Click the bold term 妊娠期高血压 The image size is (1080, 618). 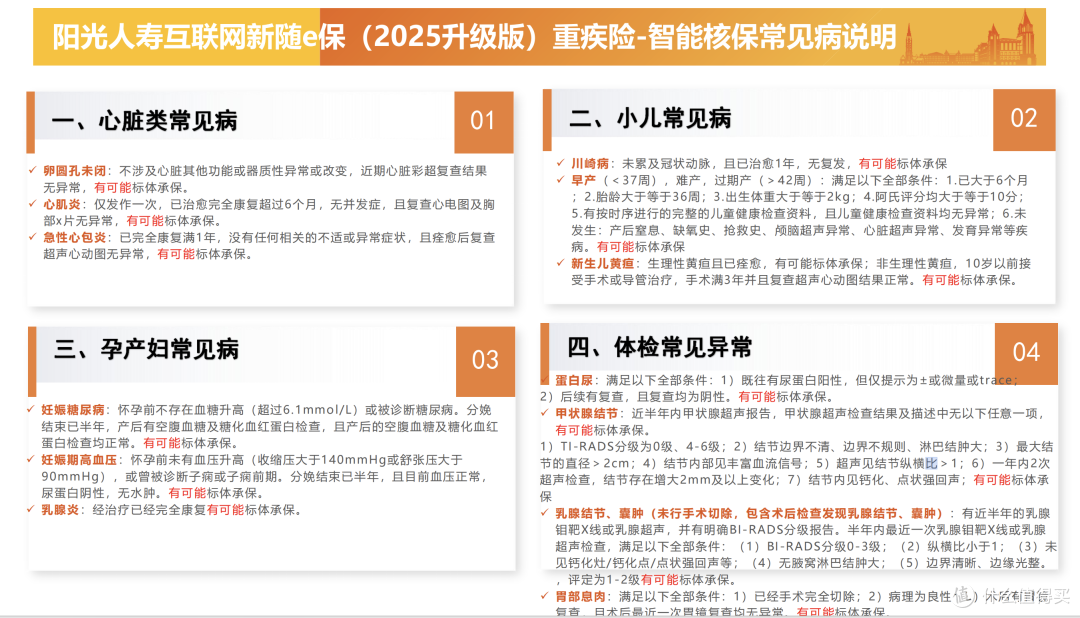79,460
